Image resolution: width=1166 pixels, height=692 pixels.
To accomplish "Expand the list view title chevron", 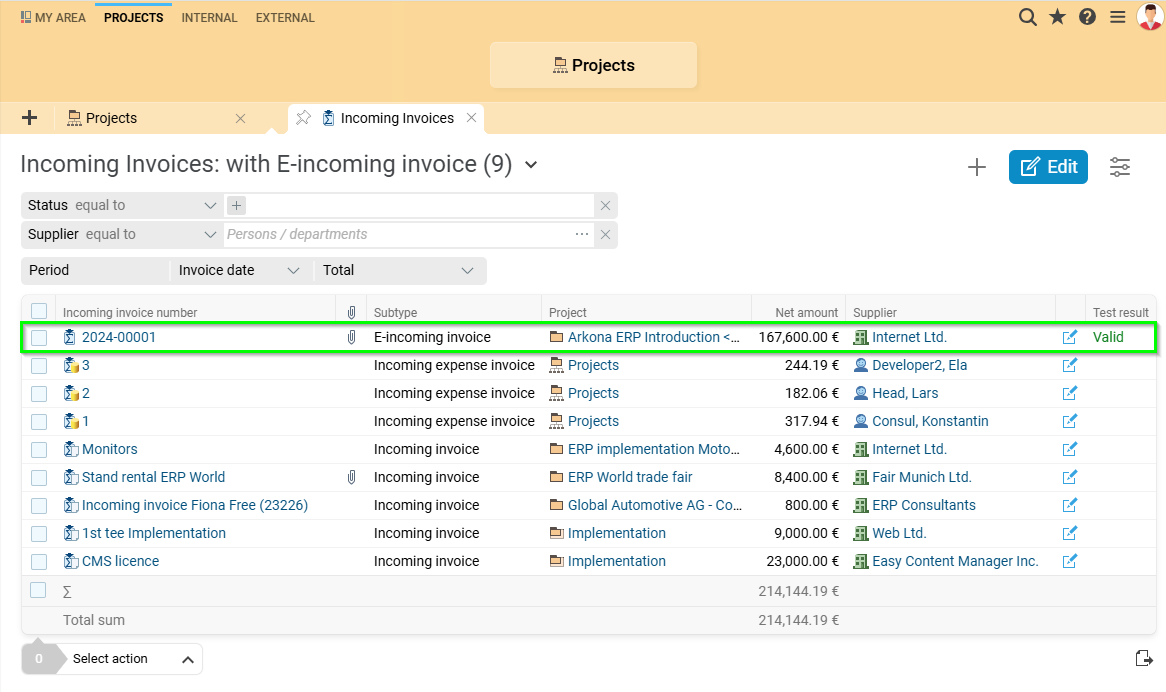I will click(x=532, y=165).
